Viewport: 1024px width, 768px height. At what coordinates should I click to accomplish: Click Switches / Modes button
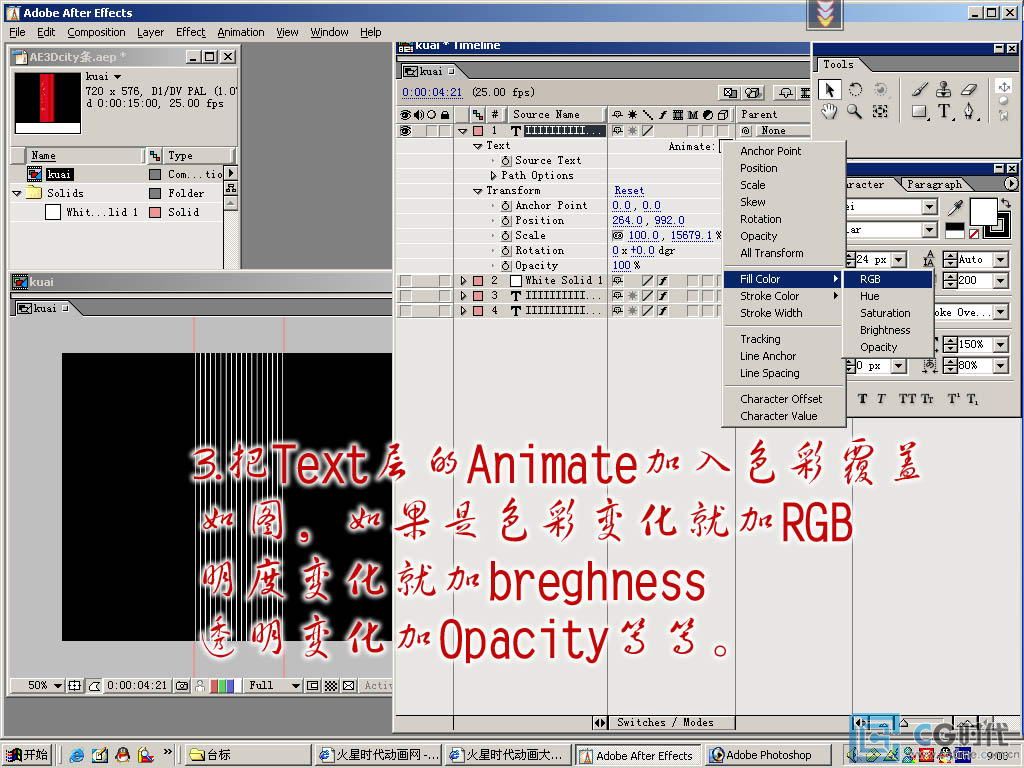coord(665,722)
